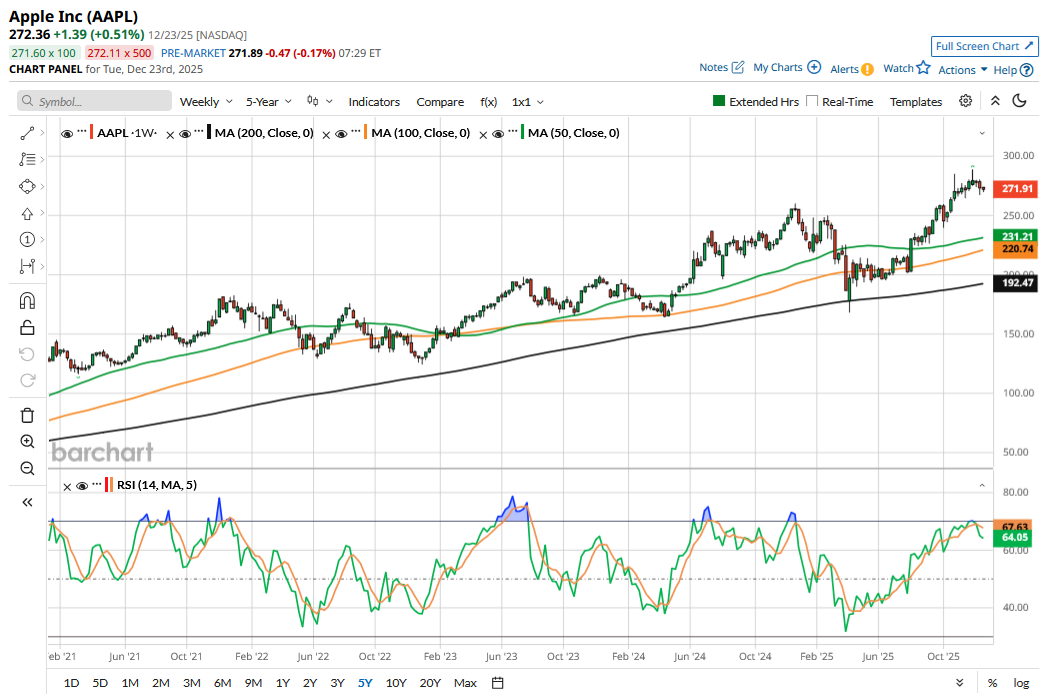
Task: Hide the RSI indicator using eye icon
Action: pyautogui.click(x=82, y=486)
